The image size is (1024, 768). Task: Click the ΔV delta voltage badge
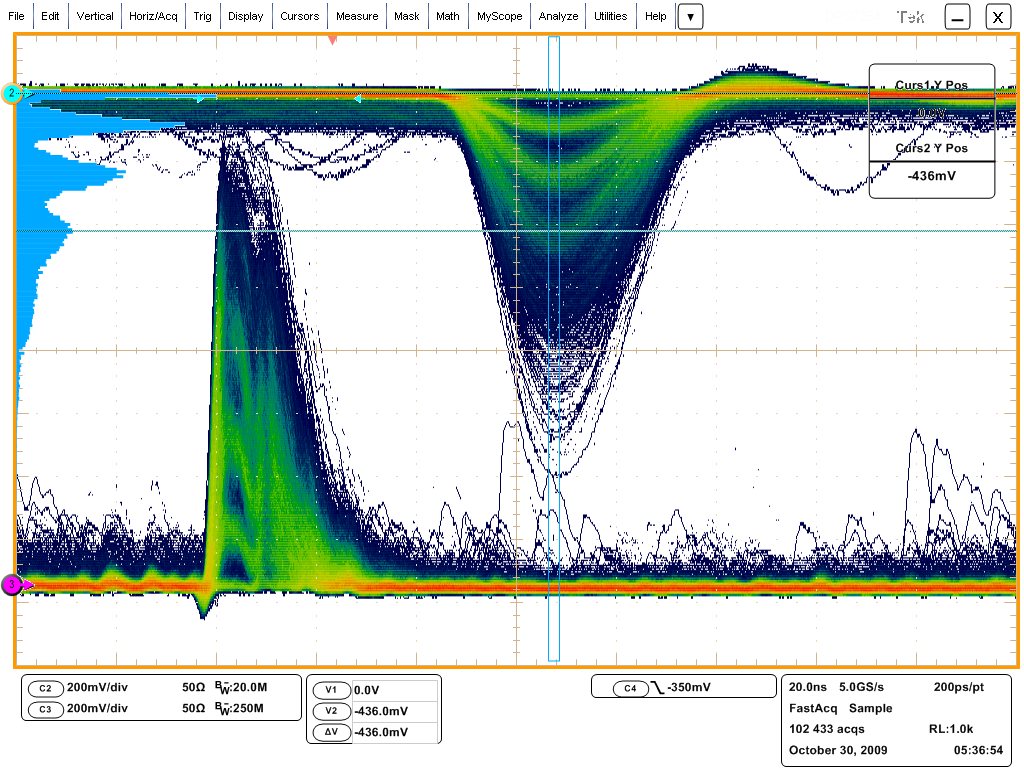point(332,732)
